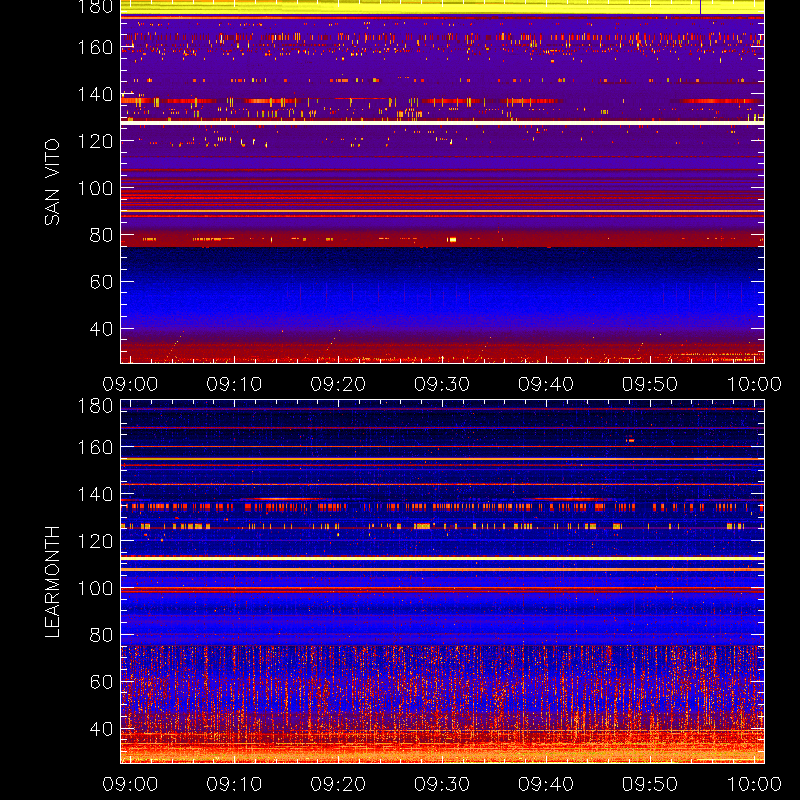Select the 40 frequency tick in the San Vito plot

pyautogui.click(x=101, y=329)
